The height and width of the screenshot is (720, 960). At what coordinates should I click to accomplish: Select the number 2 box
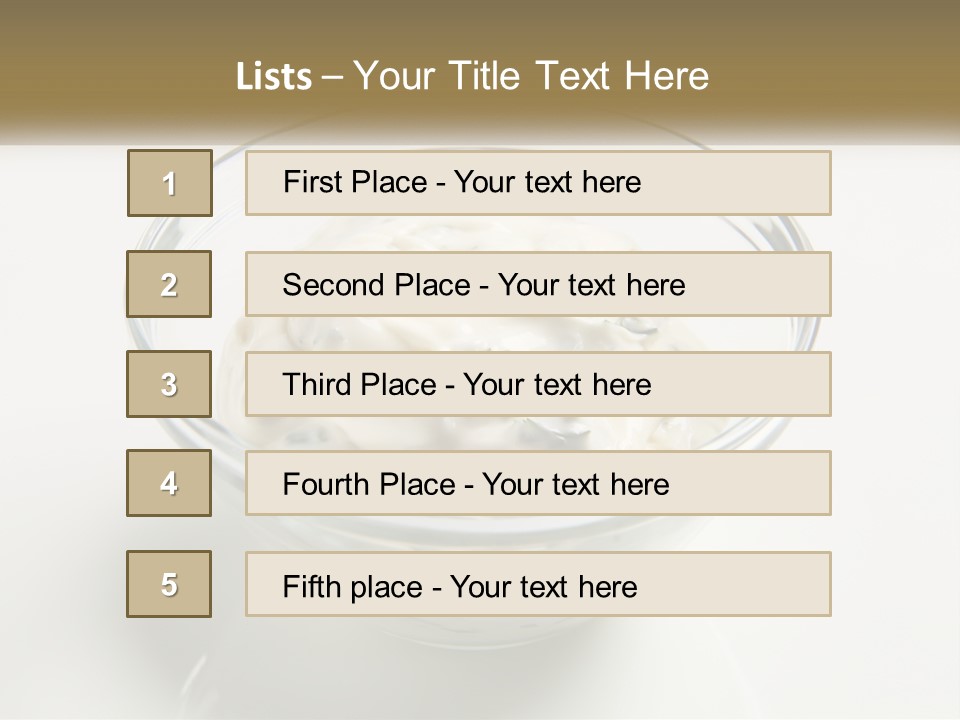click(x=169, y=284)
